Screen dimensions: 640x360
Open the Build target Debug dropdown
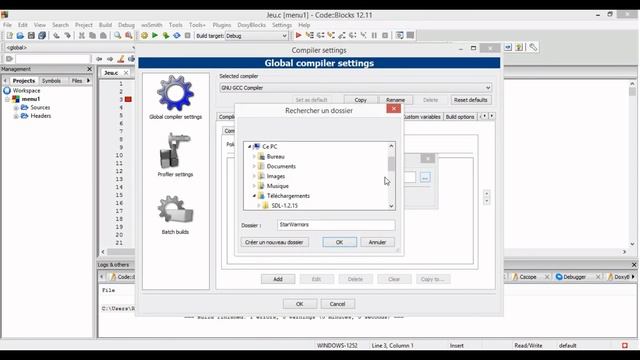tap(256, 36)
